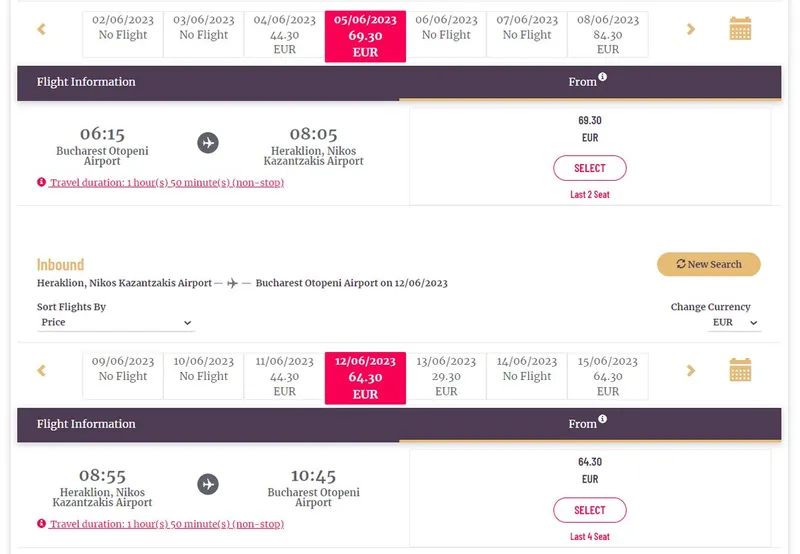Go to next inbound dates arrow
The width and height of the screenshot is (800, 554).
(x=691, y=370)
